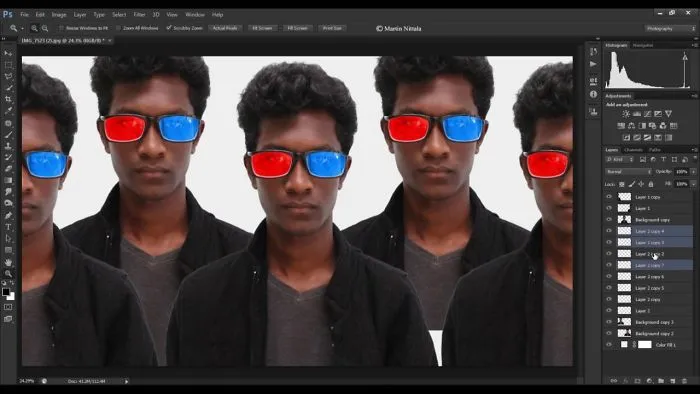Screen dimensions: 700x394
Task: Switch to the Navigator tab
Action: [643, 45]
